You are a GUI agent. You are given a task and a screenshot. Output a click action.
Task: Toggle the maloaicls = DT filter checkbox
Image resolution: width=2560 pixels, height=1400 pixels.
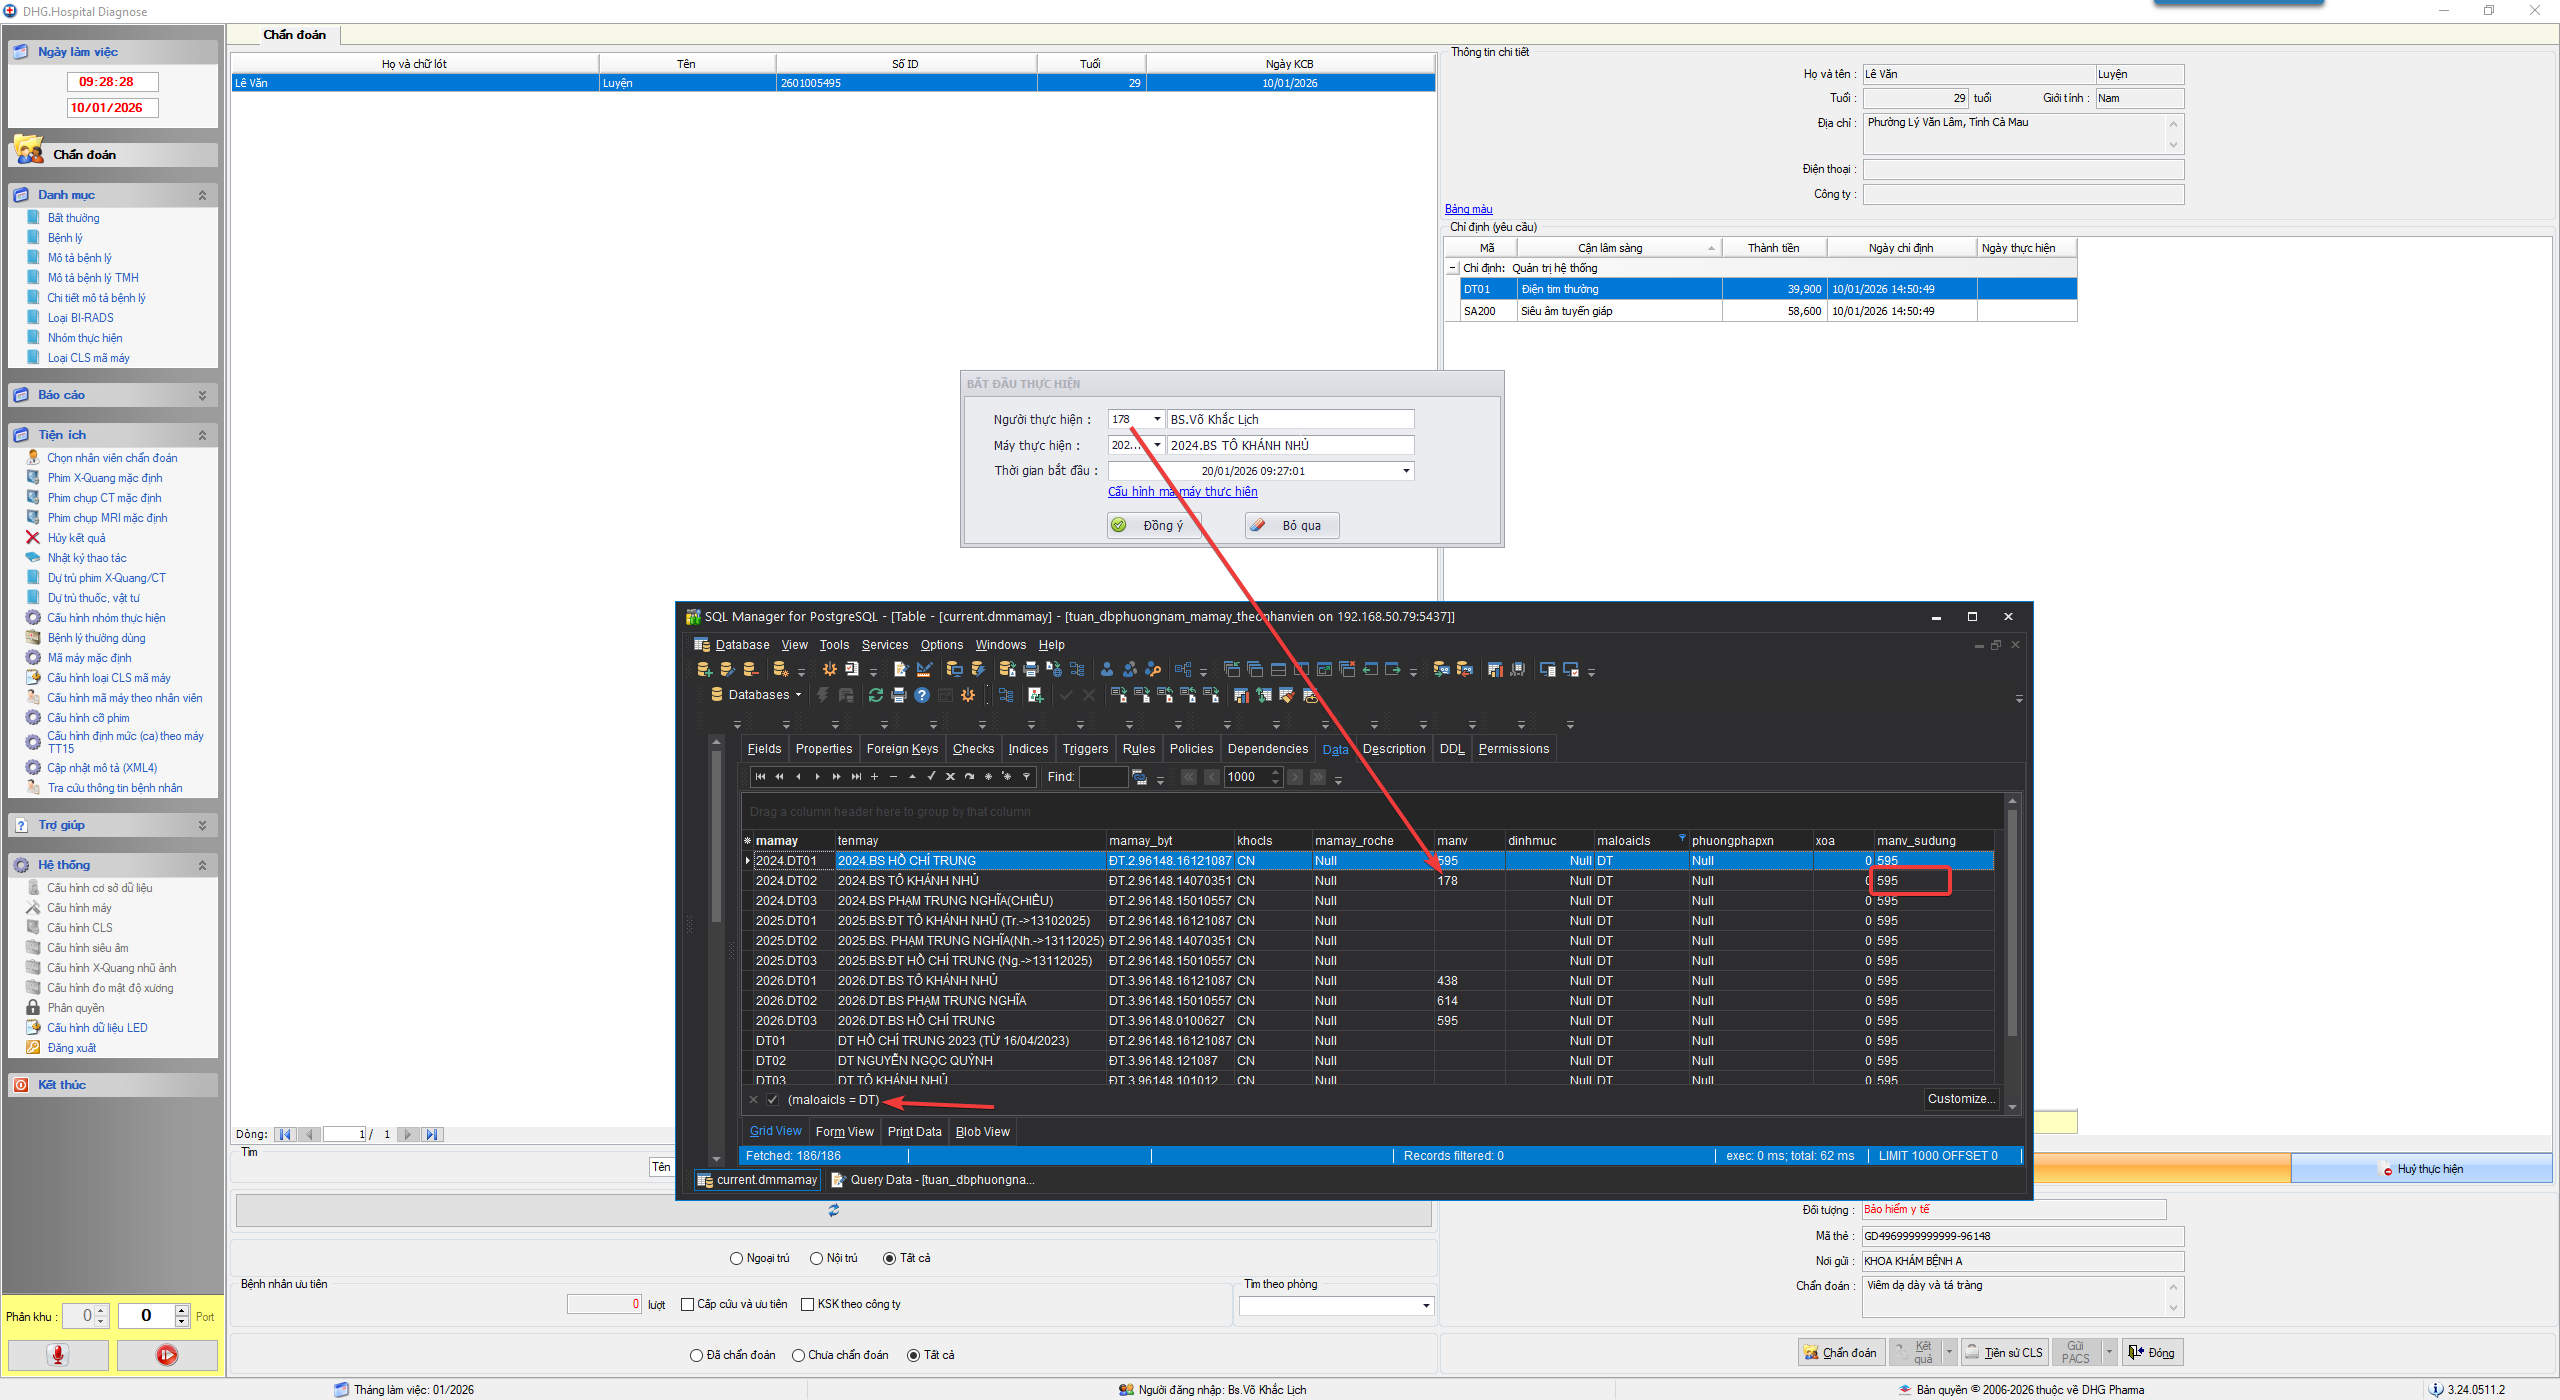(772, 1100)
